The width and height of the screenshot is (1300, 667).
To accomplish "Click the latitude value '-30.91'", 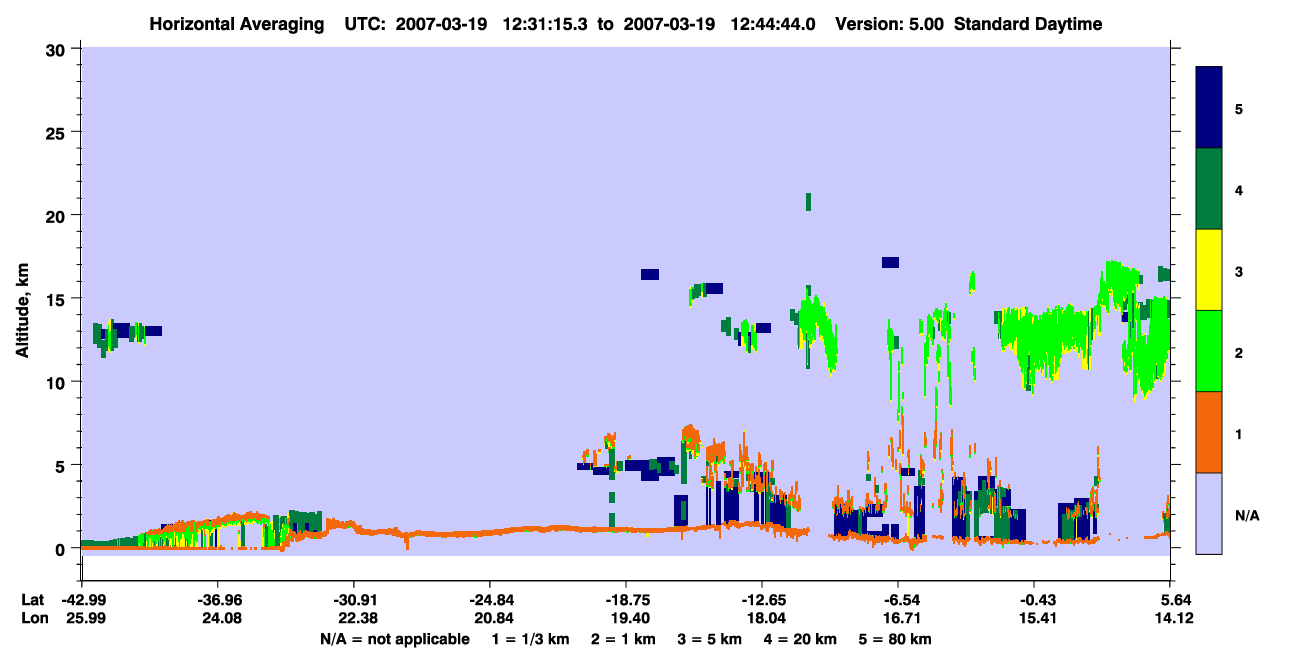I will [x=354, y=599].
